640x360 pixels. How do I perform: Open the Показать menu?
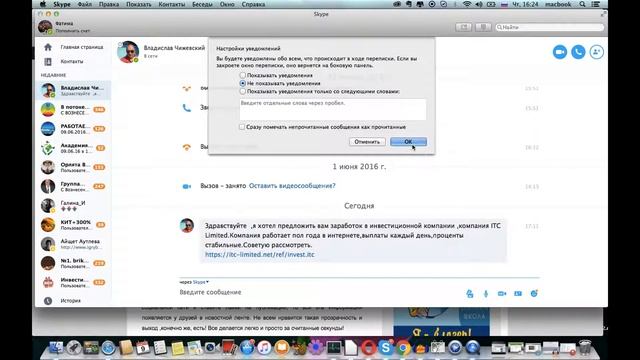point(138,4)
